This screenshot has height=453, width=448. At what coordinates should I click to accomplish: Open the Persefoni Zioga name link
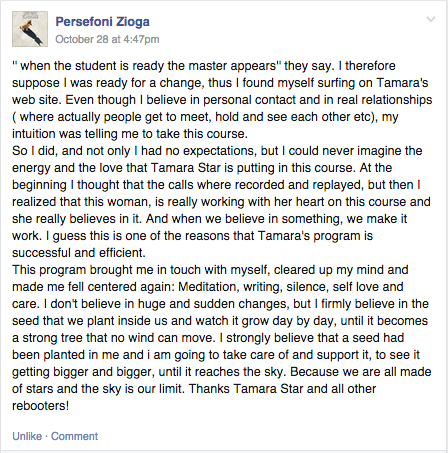tap(102, 22)
